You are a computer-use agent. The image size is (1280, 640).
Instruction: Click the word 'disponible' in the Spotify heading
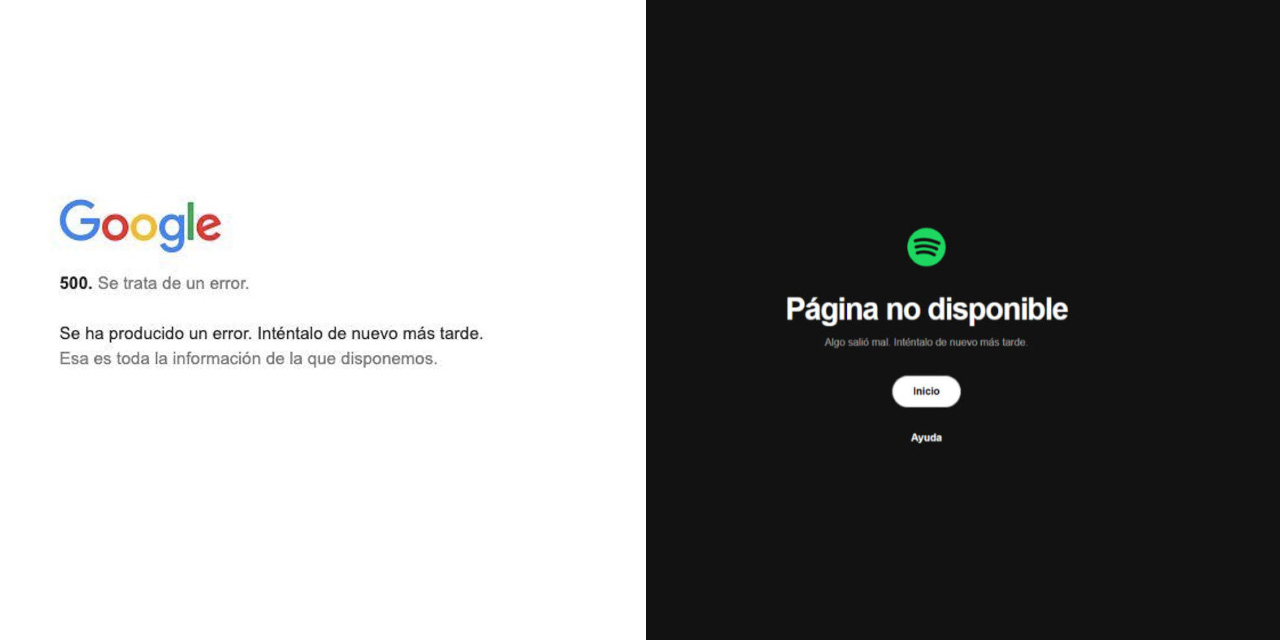tap(998, 310)
